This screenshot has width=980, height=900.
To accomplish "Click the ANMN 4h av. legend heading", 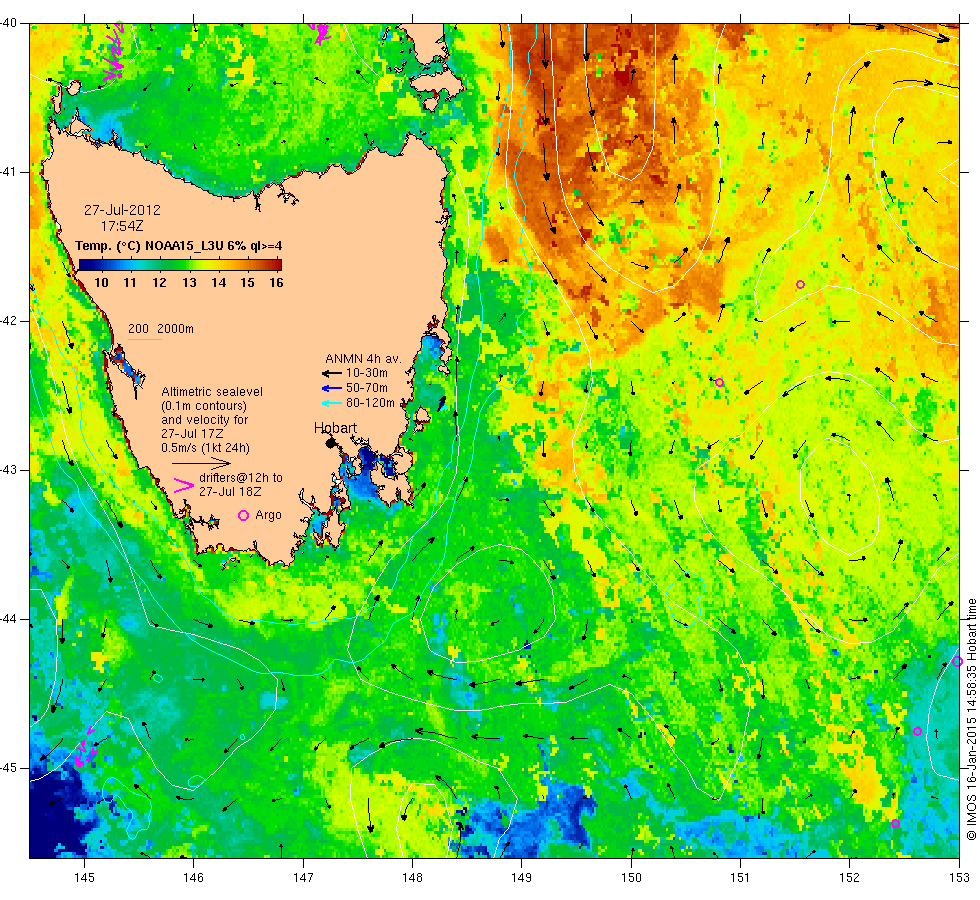I will (363, 359).
